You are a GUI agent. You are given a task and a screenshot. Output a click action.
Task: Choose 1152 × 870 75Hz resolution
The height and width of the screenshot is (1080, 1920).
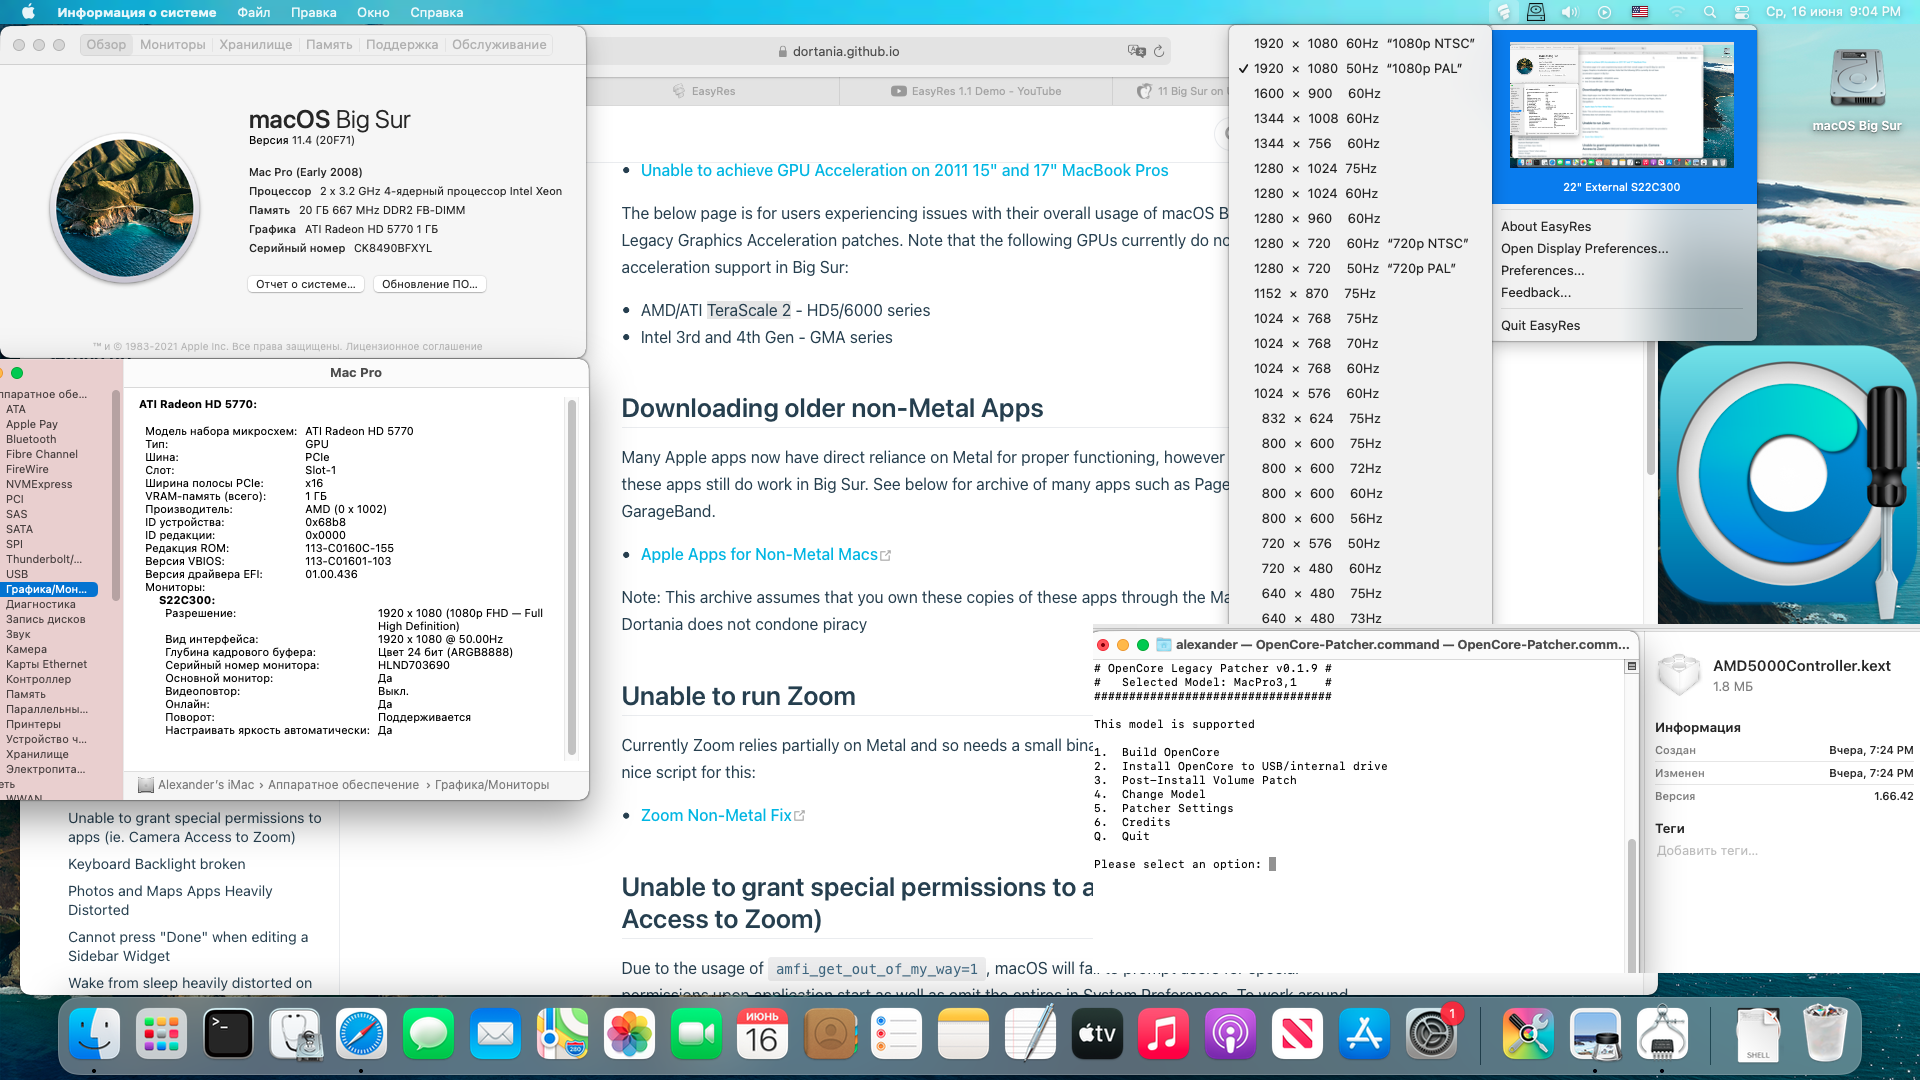click(x=1361, y=293)
